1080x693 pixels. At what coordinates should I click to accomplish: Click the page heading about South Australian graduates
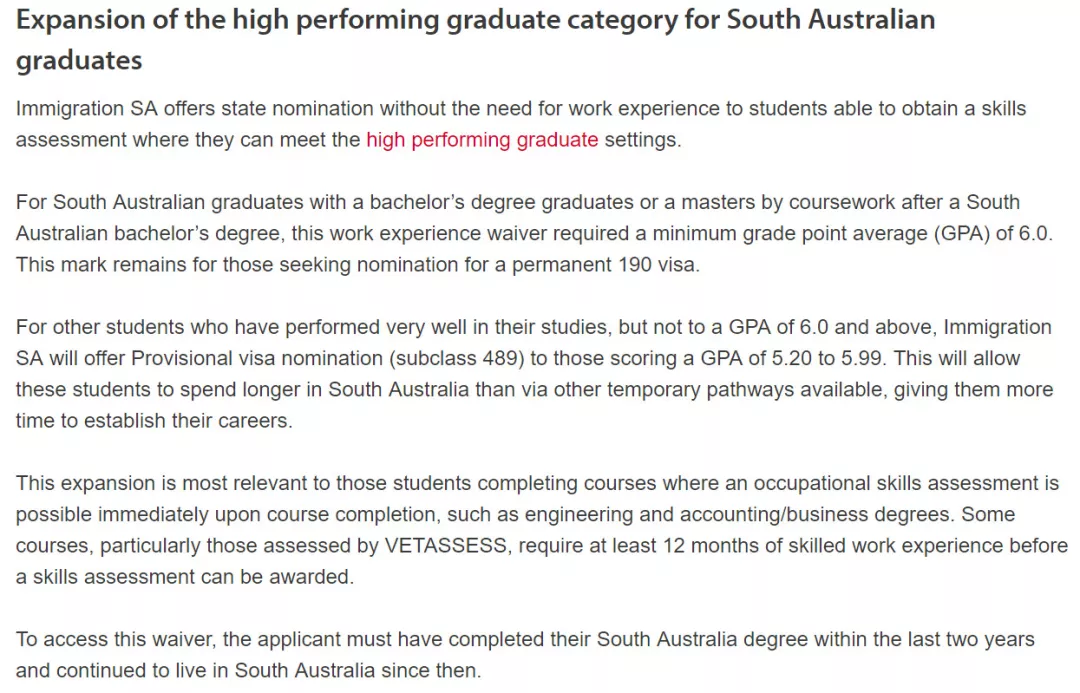[475, 39]
